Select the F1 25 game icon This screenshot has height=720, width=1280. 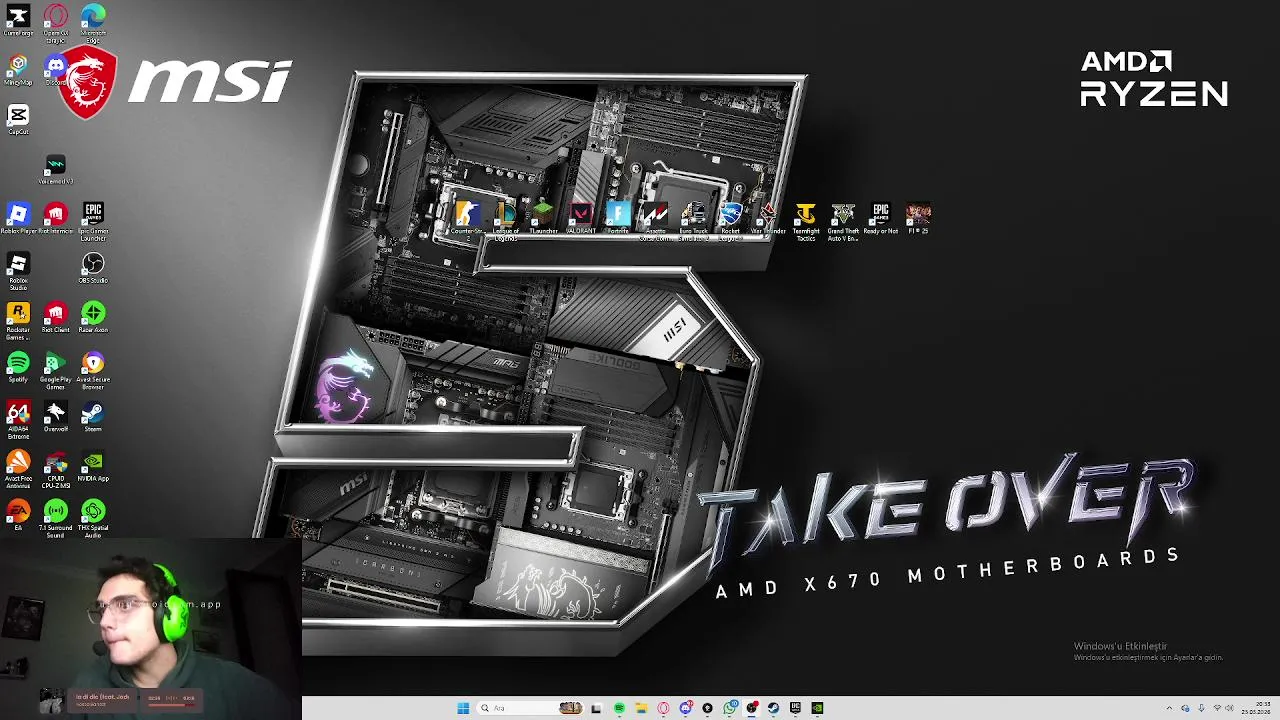tap(918, 218)
